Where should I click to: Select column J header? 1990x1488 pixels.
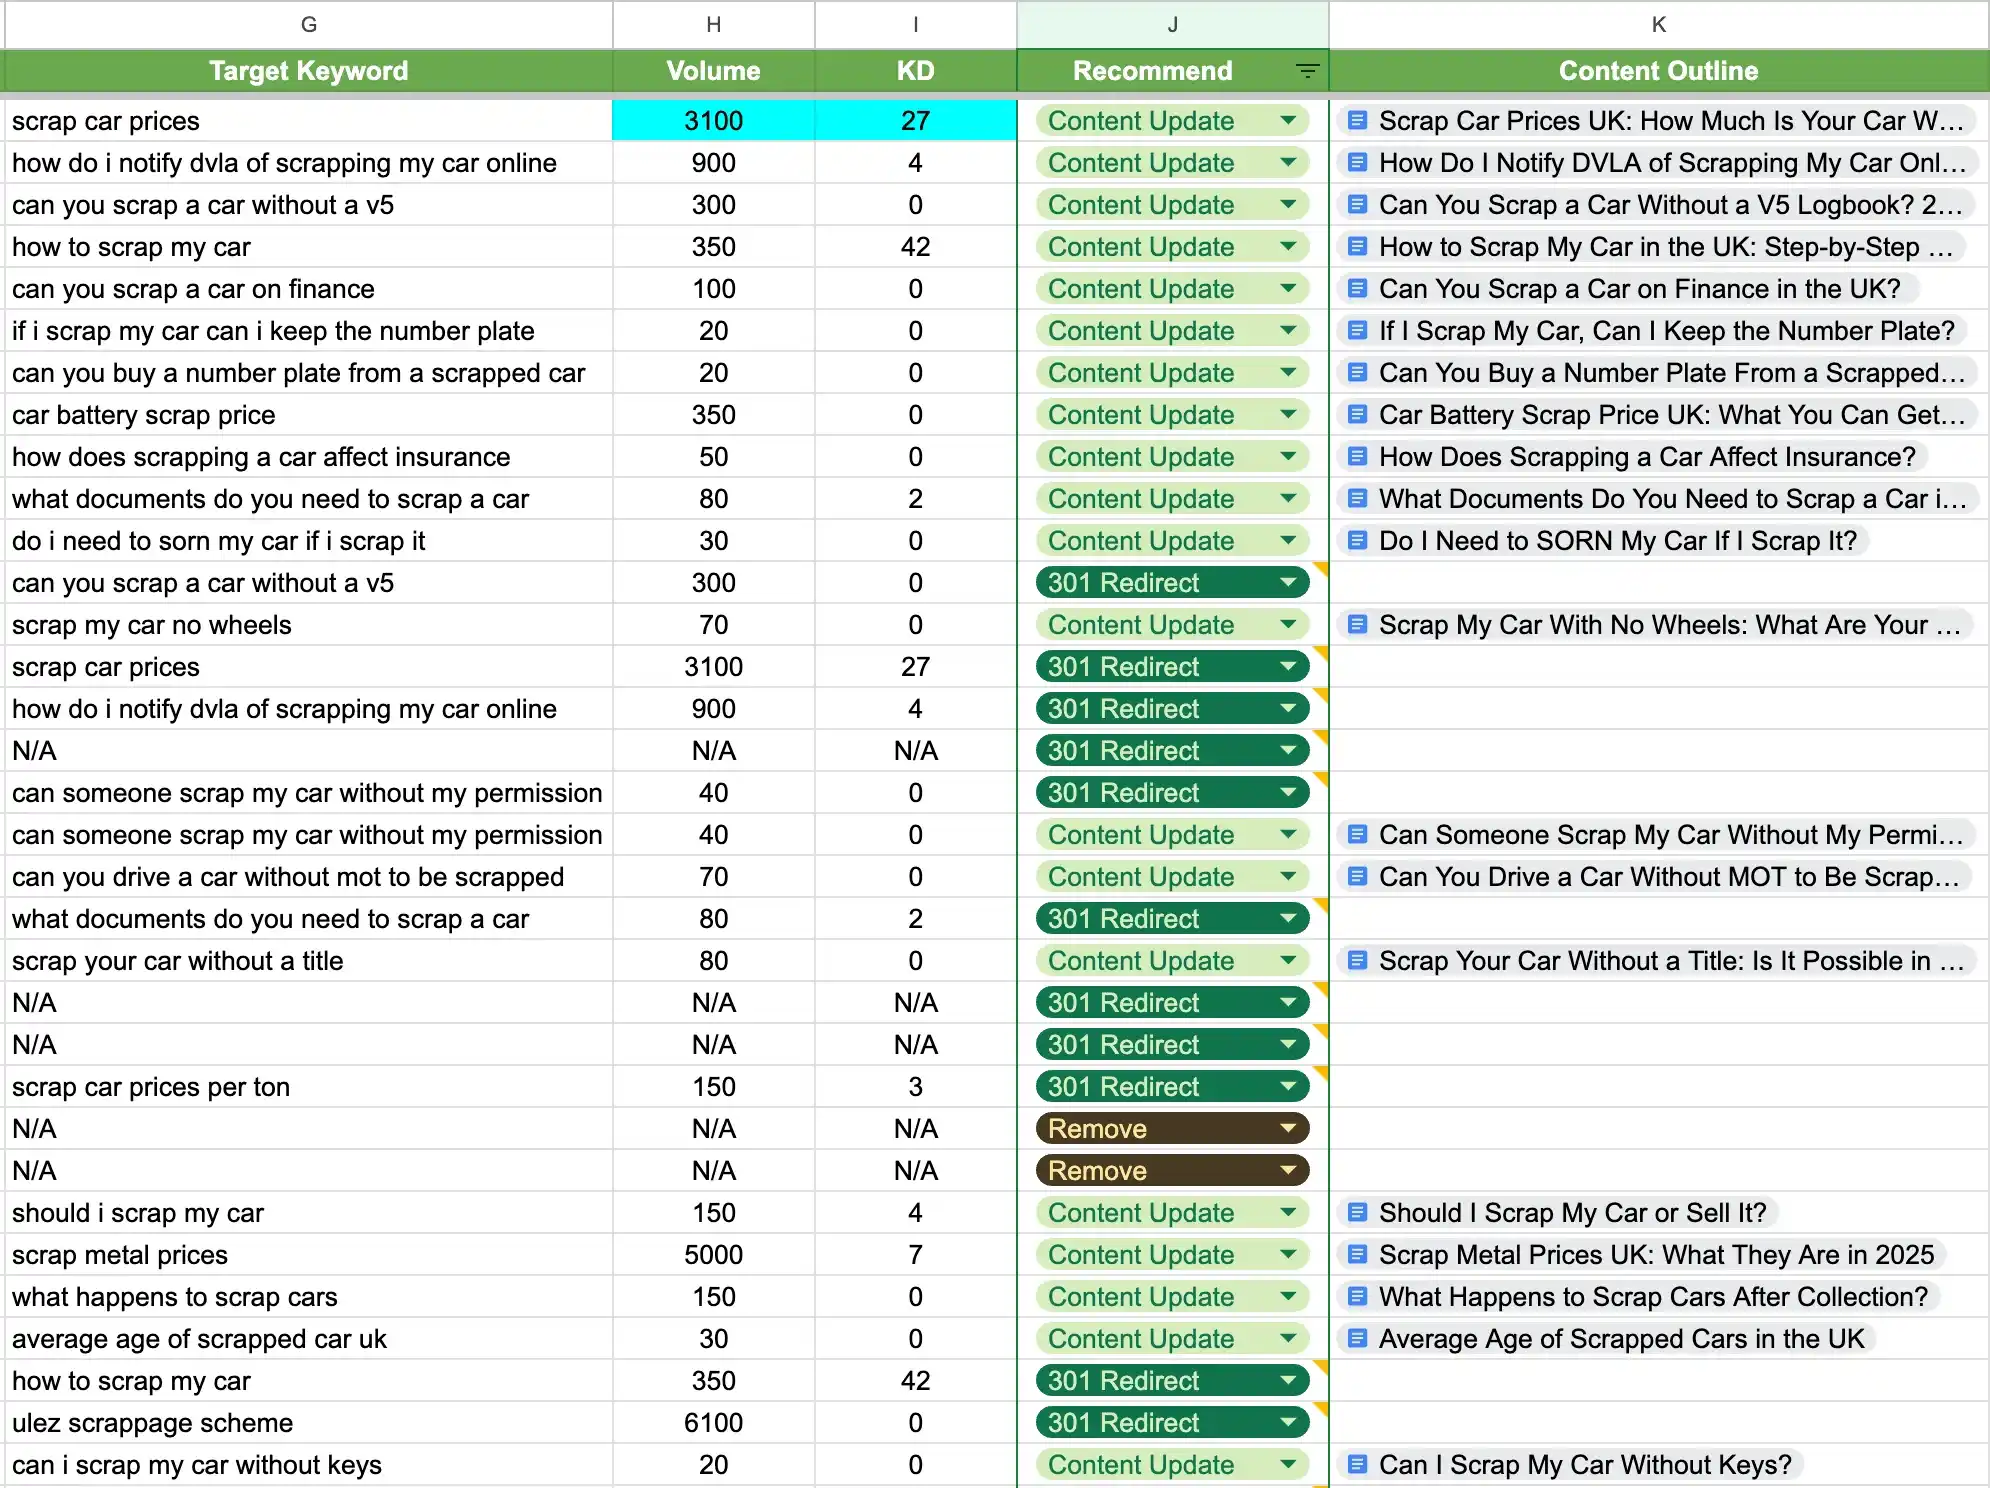pos(1172,24)
